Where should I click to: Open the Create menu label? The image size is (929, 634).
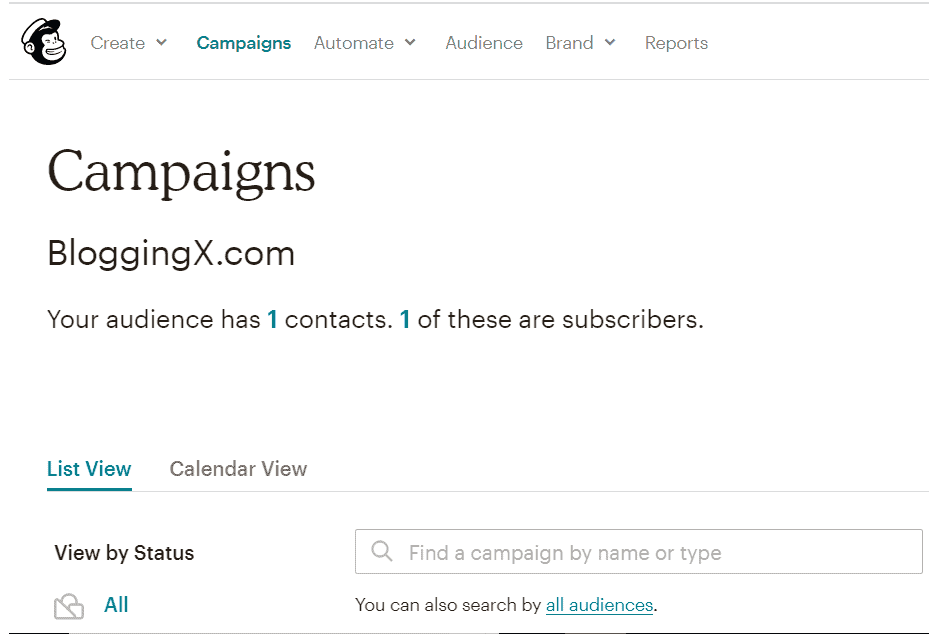coord(117,43)
